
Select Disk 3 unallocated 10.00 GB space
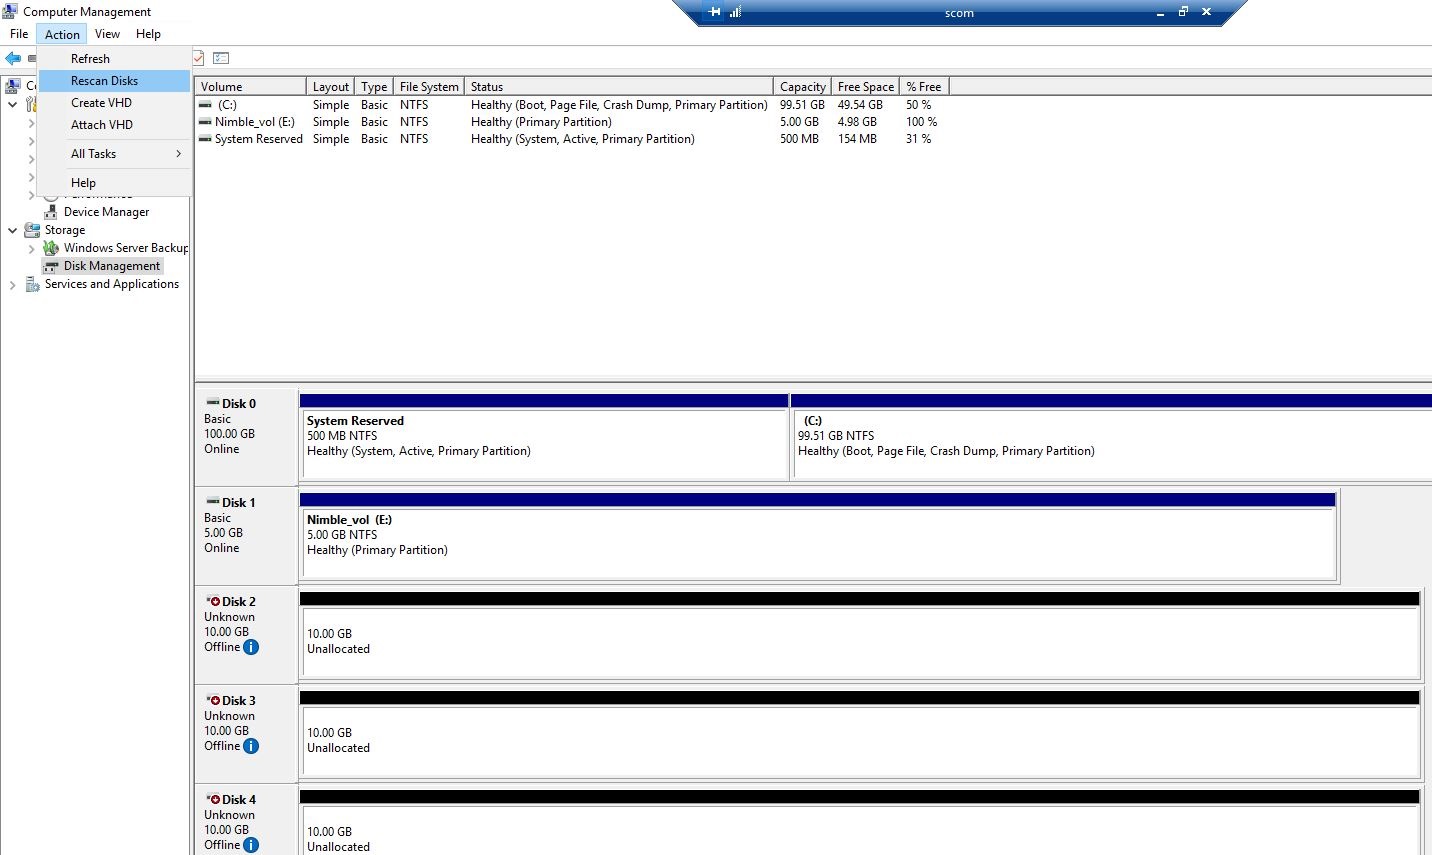[860, 733]
